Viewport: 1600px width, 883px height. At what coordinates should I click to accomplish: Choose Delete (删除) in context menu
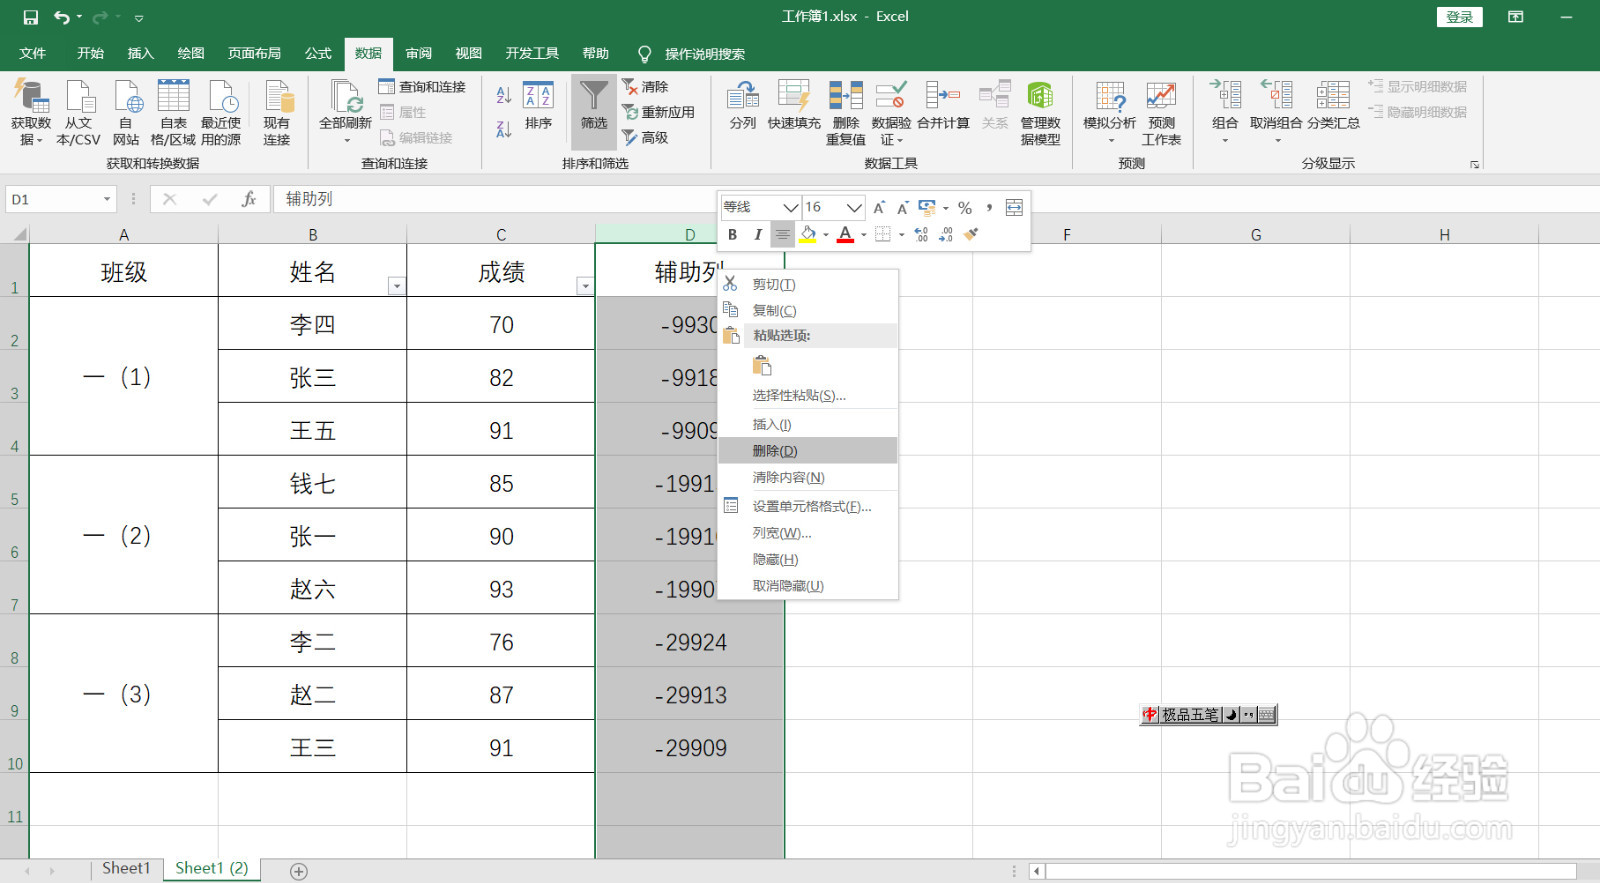[808, 451]
